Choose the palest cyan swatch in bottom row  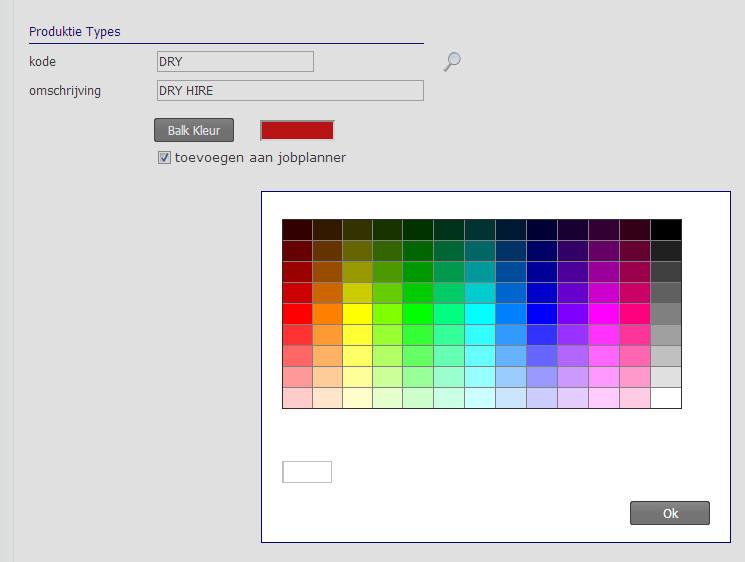coord(480,398)
